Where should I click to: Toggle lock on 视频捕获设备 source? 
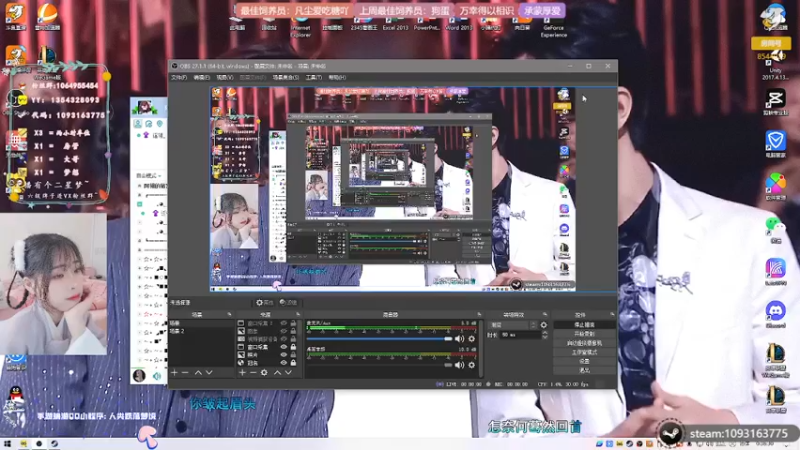293,339
